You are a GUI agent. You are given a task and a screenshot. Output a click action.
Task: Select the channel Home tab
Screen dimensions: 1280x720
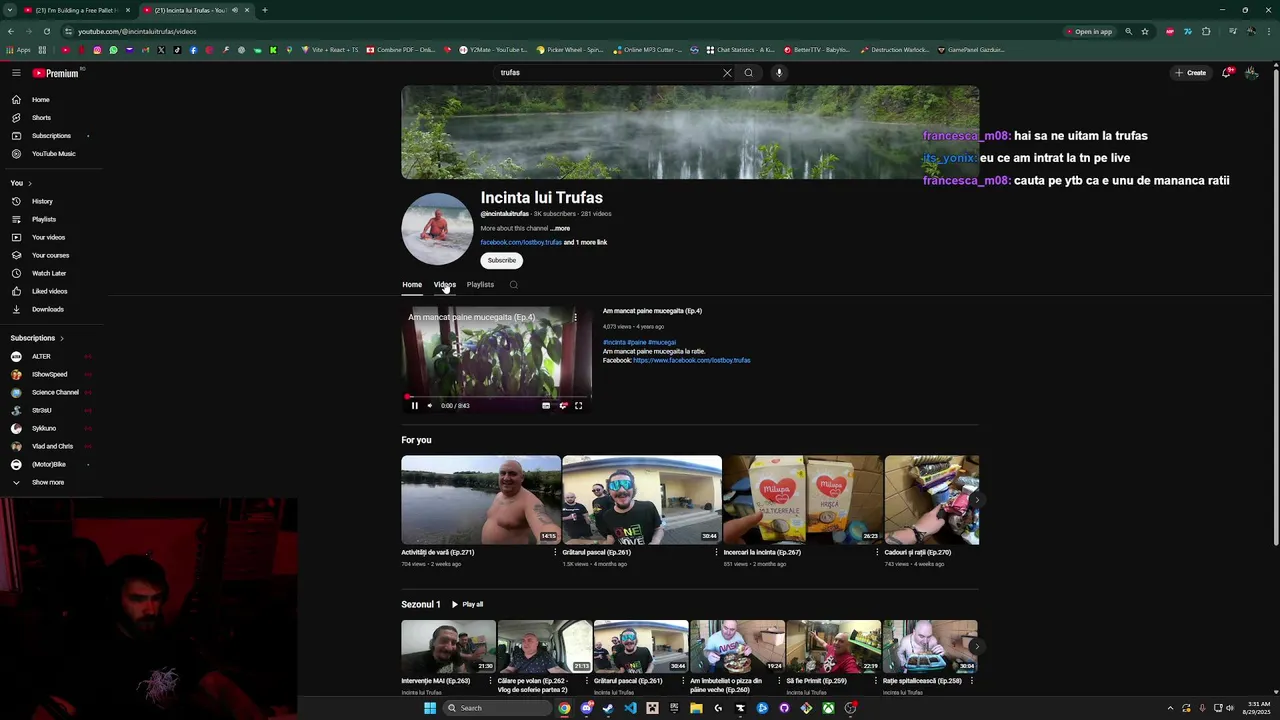click(412, 285)
